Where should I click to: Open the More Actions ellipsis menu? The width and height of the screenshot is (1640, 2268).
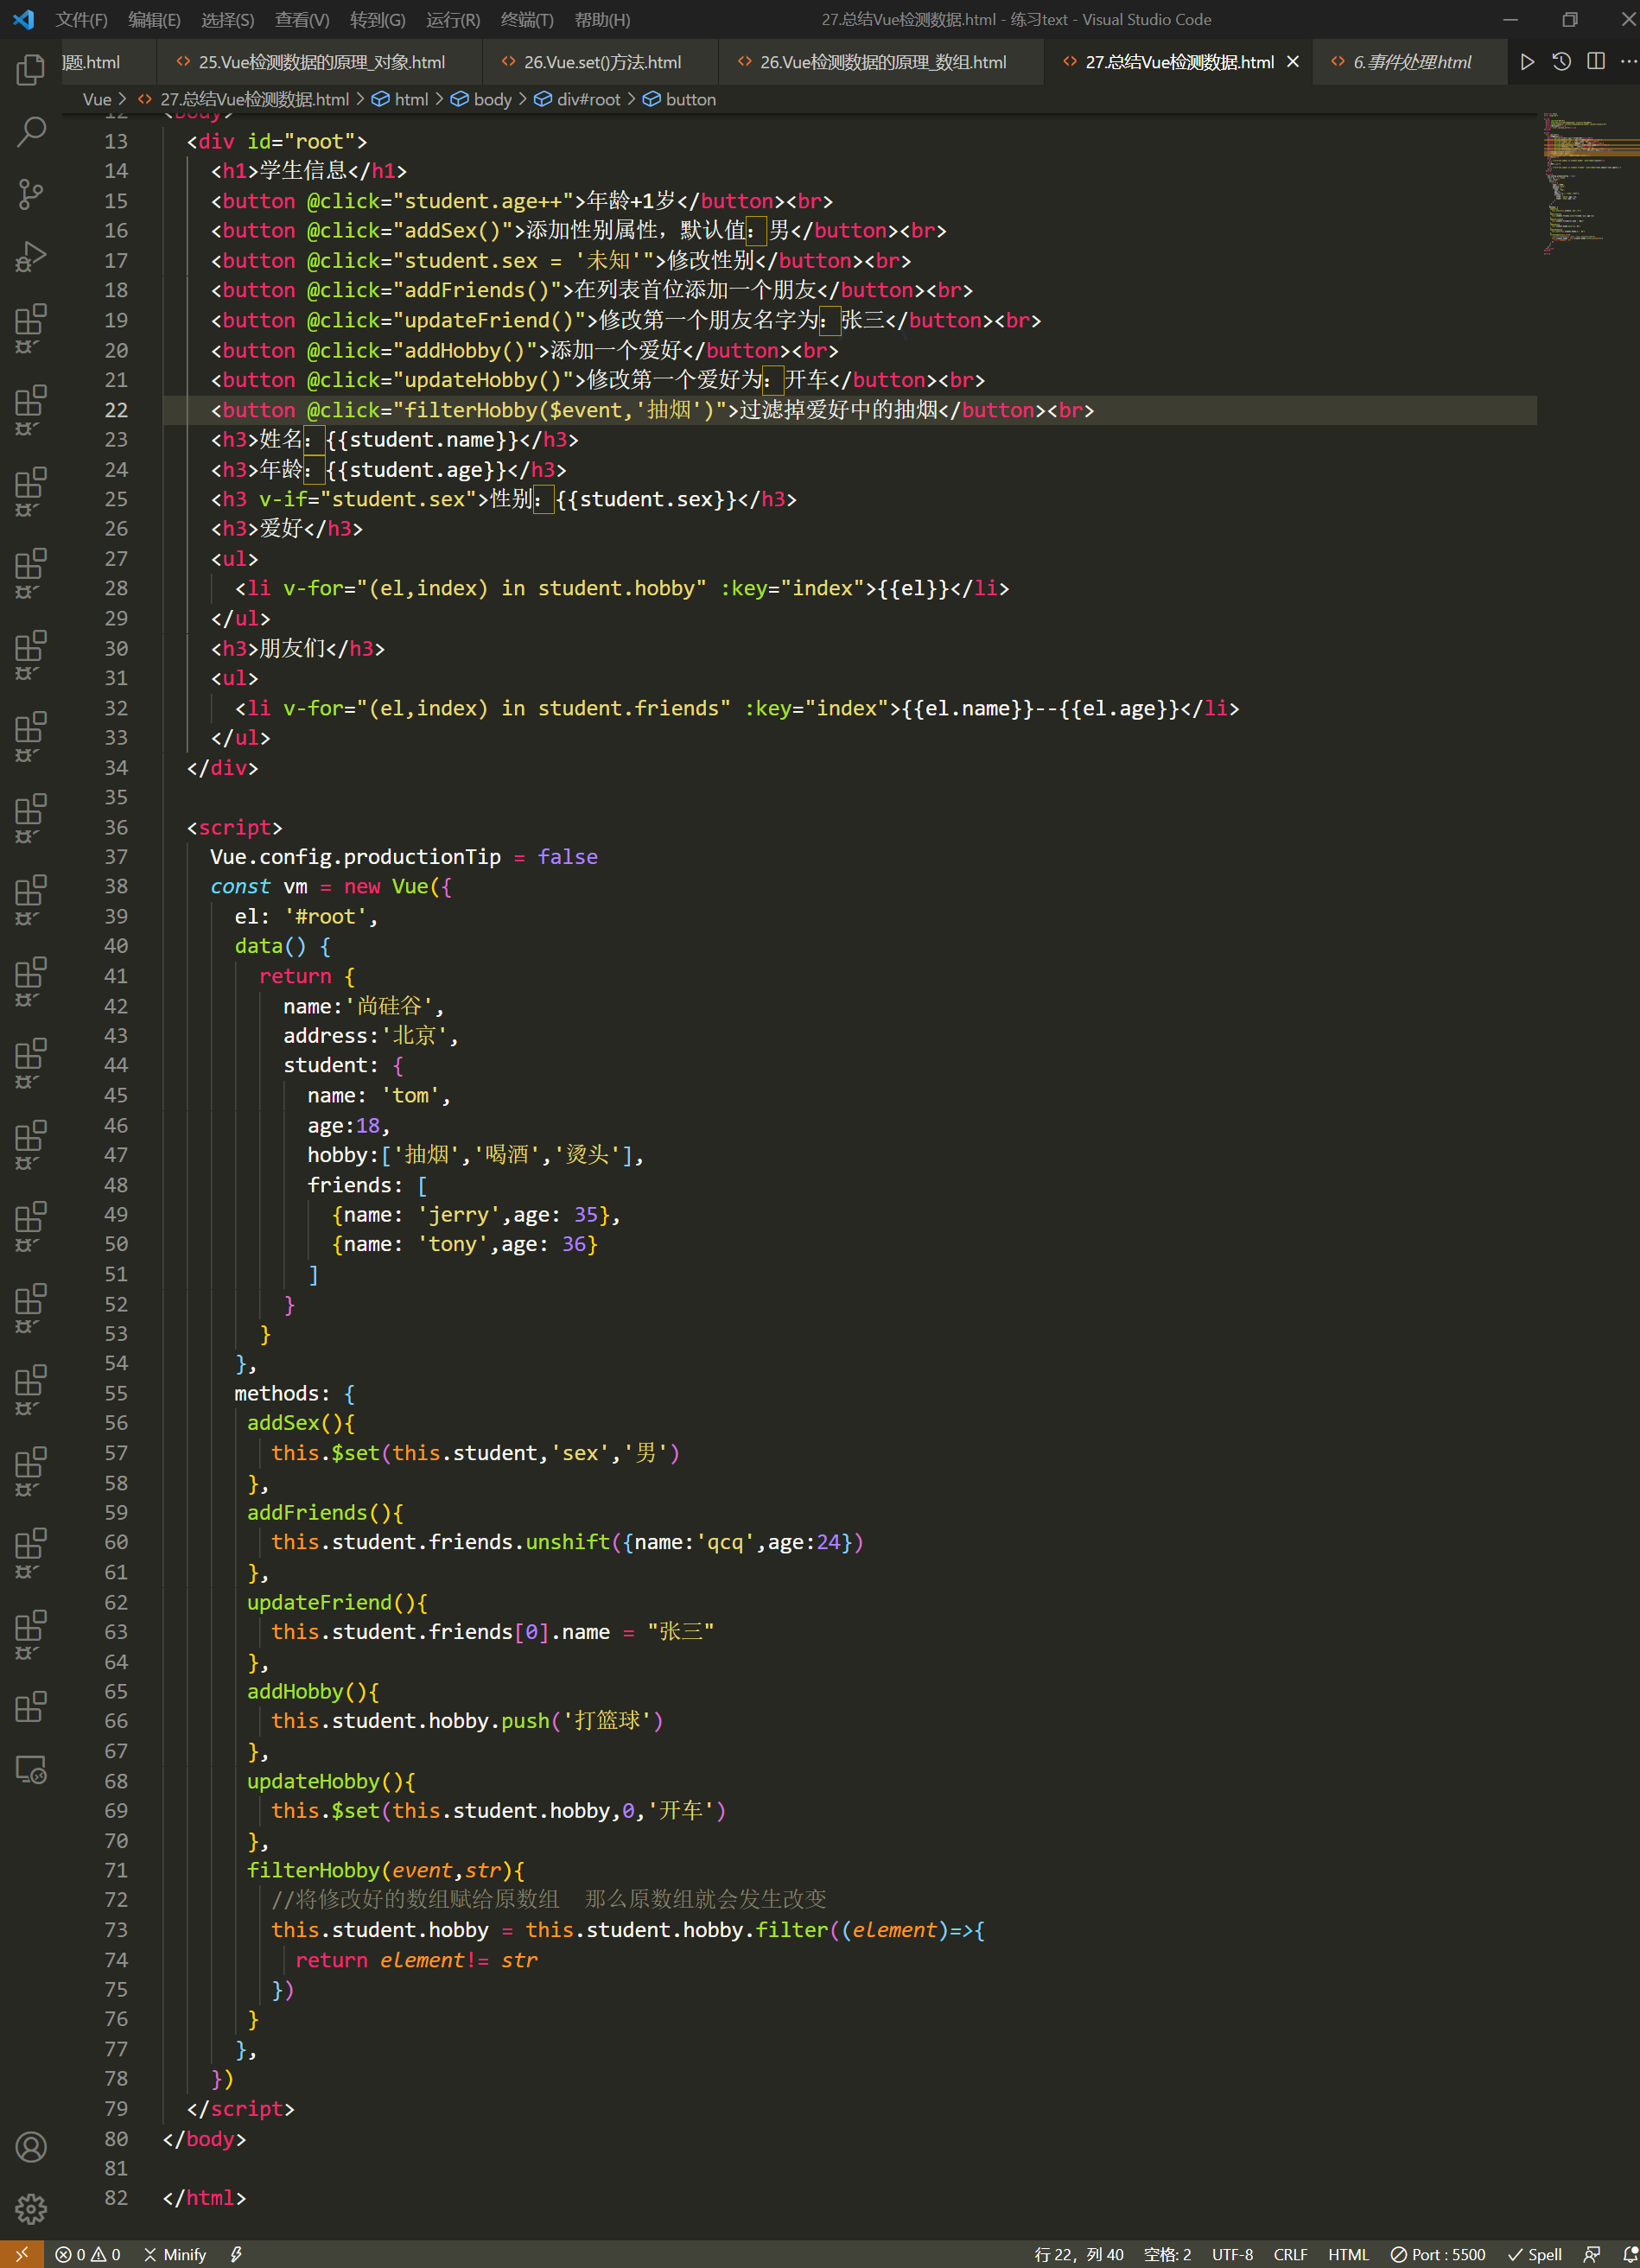click(1628, 62)
